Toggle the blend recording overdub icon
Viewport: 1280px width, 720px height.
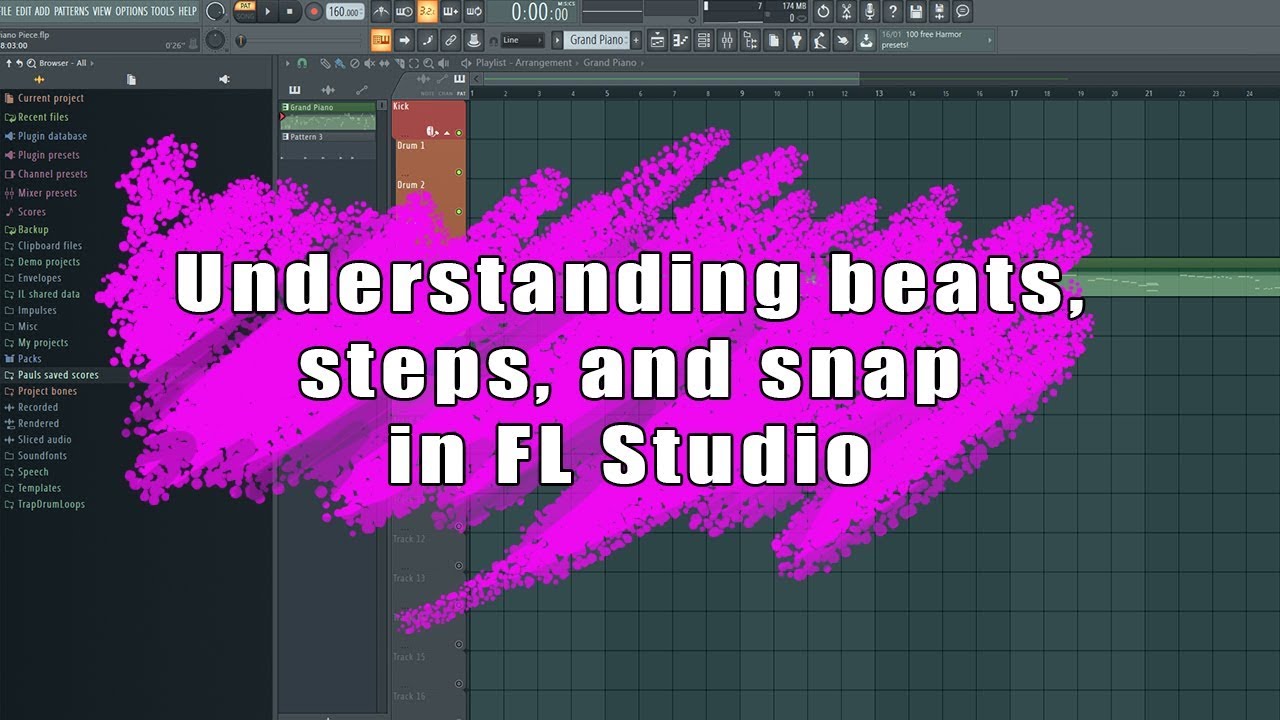click(450, 12)
